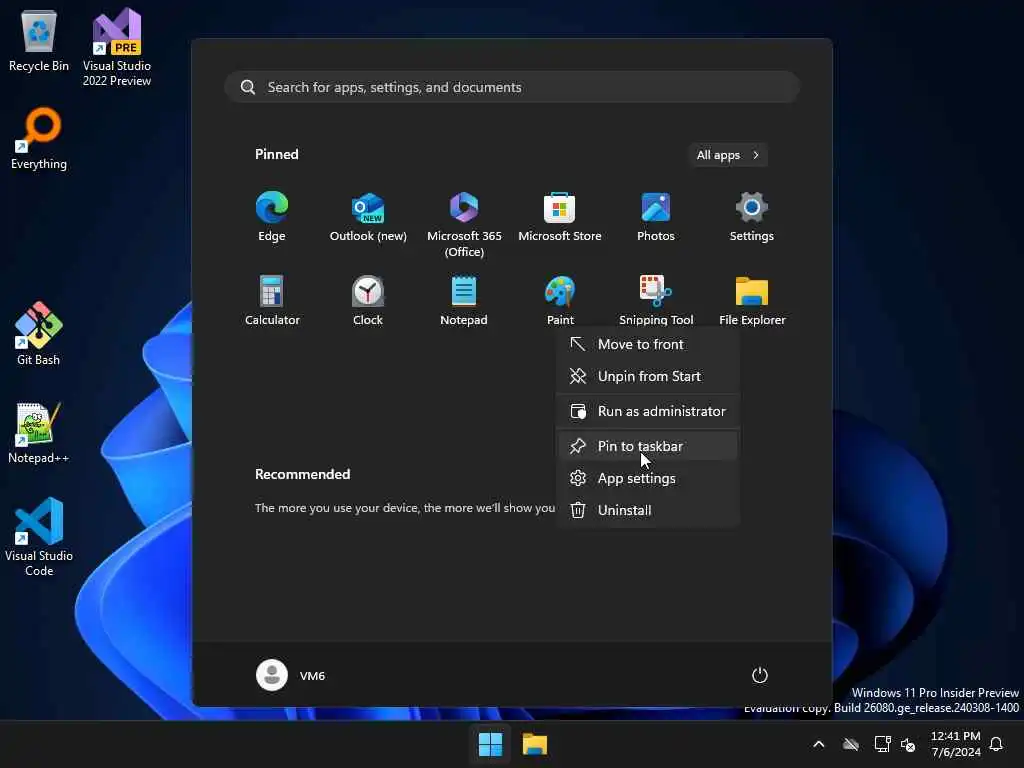Click the muted volume tray icon

[x=908, y=744]
